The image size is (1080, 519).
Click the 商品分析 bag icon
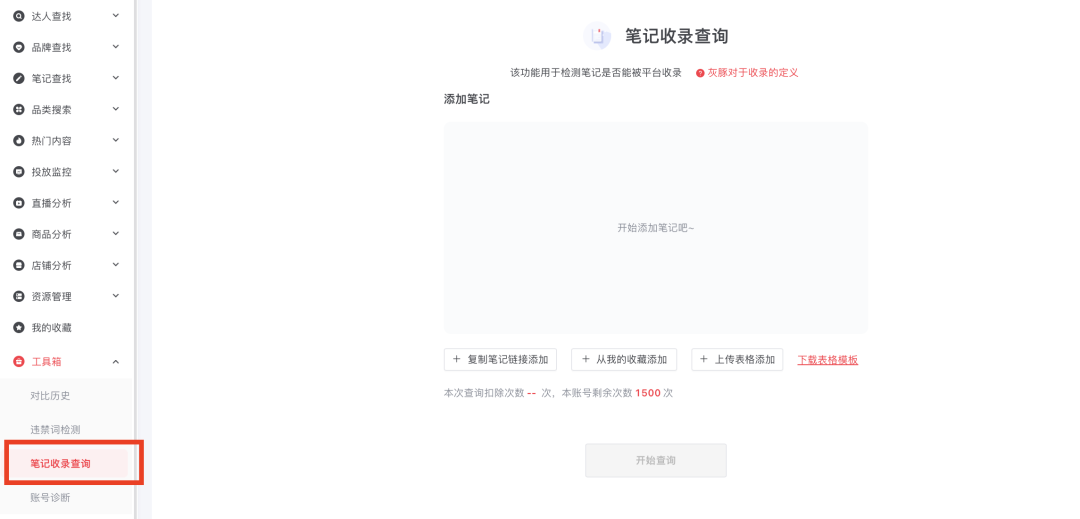tap(19, 234)
